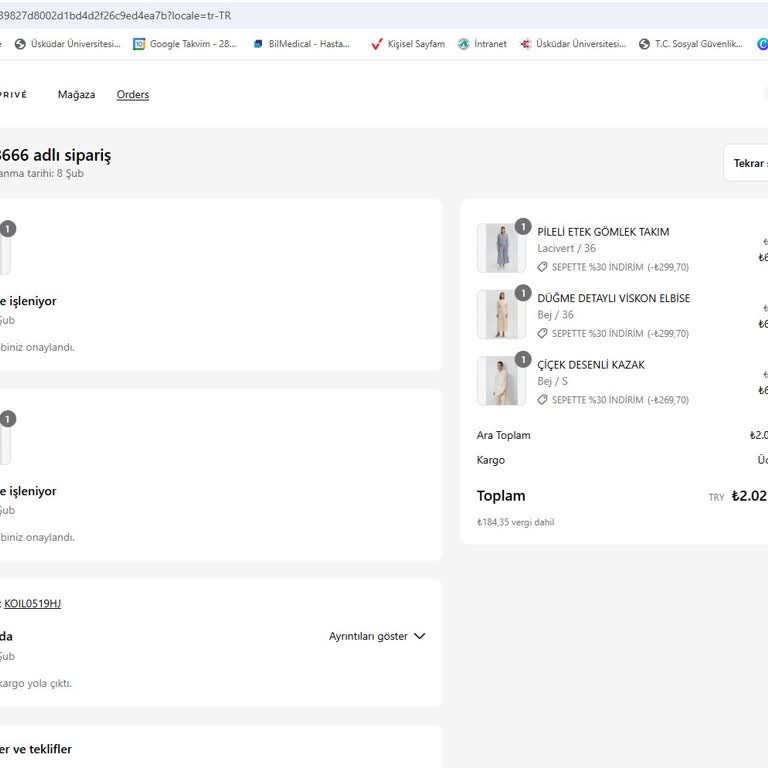768x768 pixels.
Task: Click the Lacivert / 36 variant text
Action: (x=566, y=248)
